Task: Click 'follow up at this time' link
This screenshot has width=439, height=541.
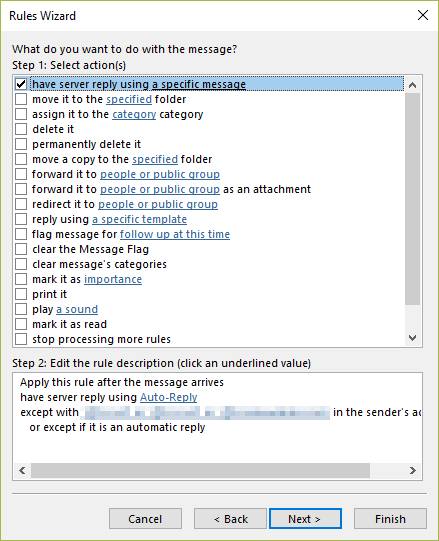Action: click(175, 235)
